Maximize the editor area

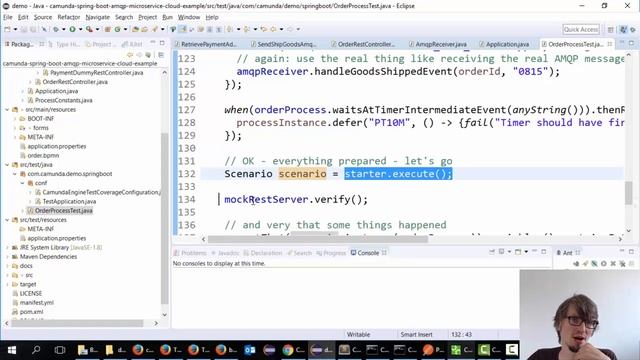pos(631,43)
